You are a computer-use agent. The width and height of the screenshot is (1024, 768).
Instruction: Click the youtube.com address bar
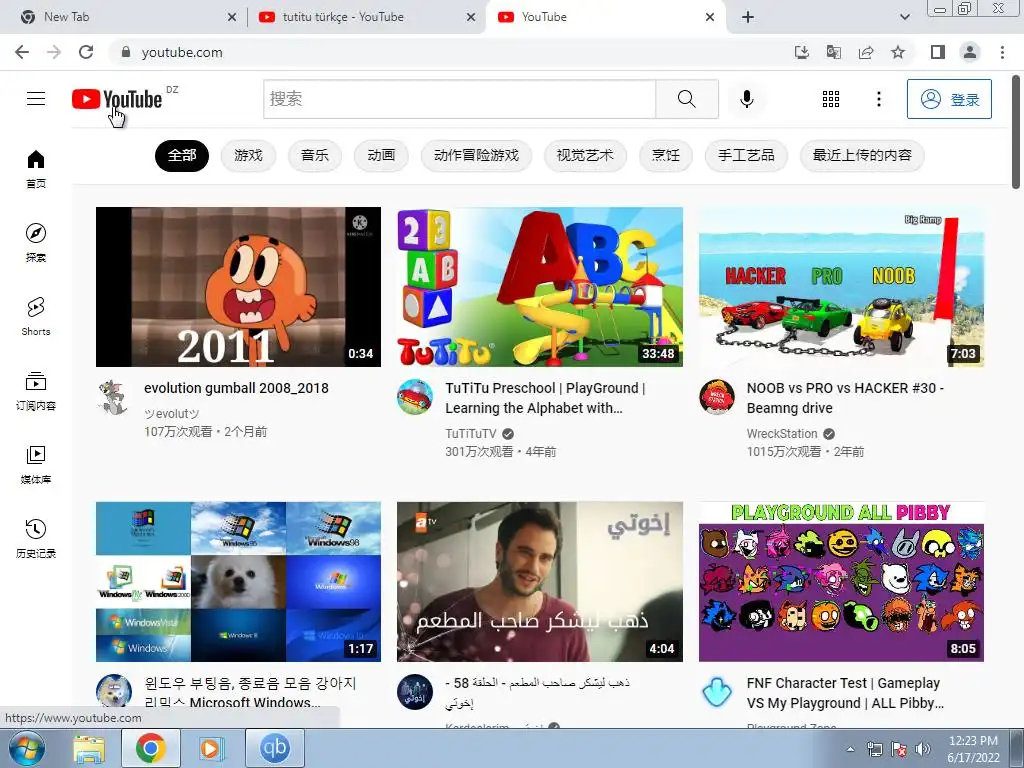(451, 52)
